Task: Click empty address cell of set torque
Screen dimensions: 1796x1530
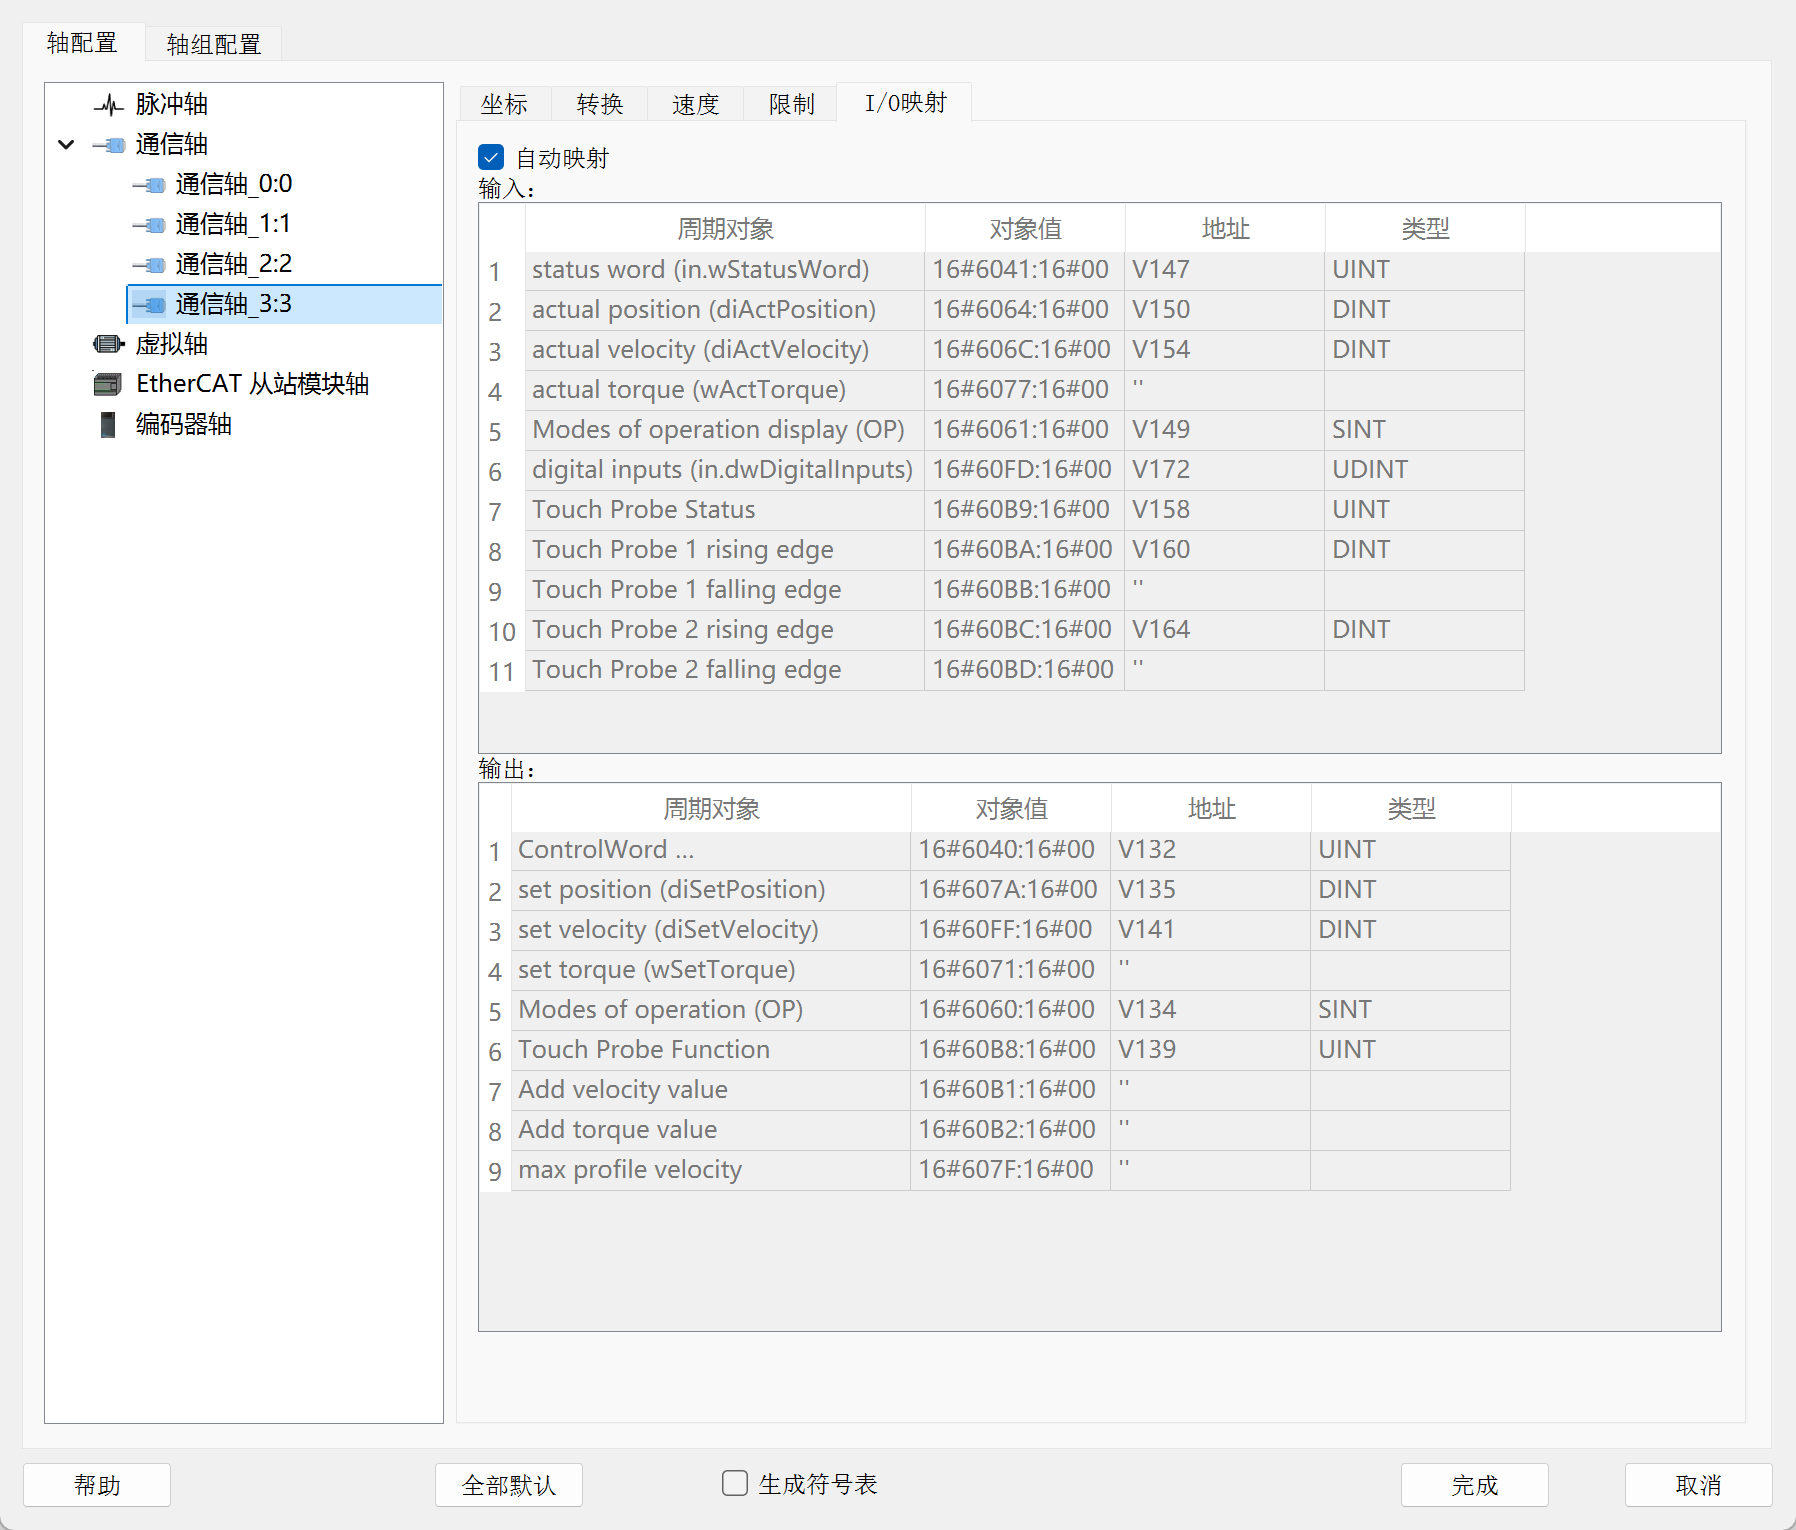Action: point(1211,970)
